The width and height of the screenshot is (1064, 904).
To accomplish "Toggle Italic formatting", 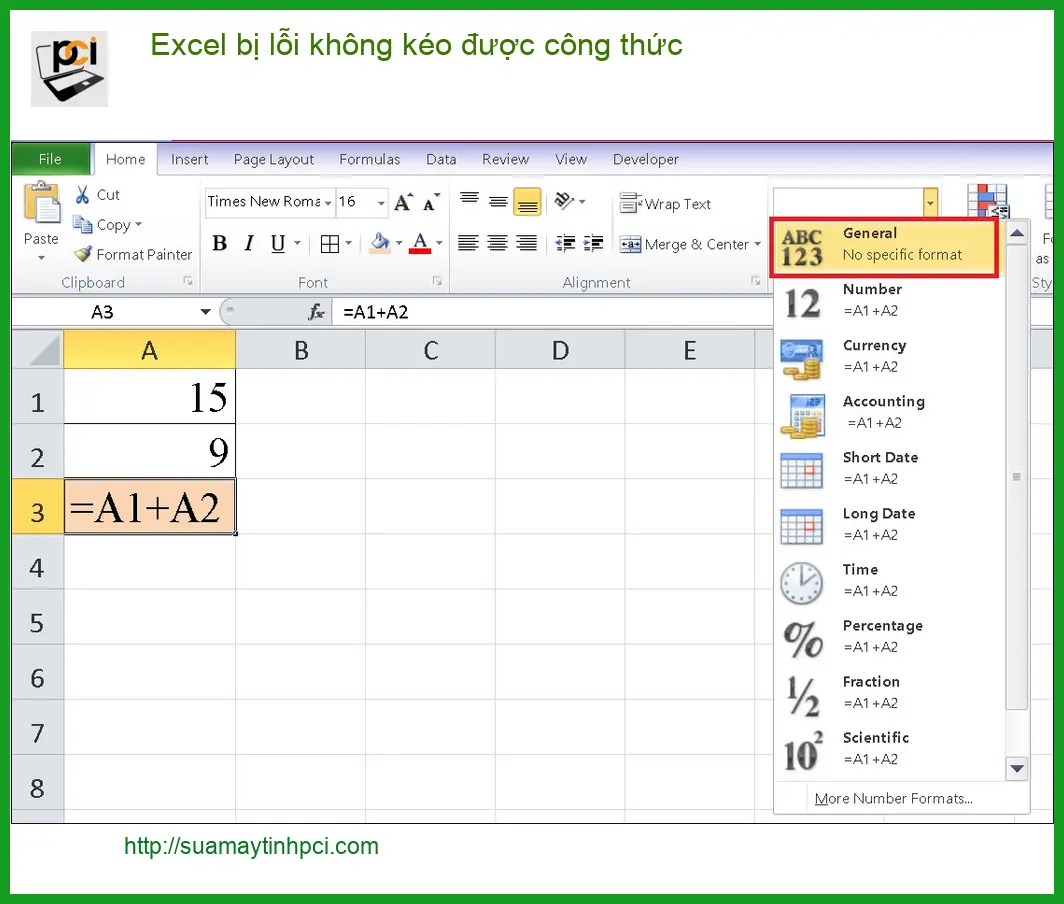I will coord(249,243).
